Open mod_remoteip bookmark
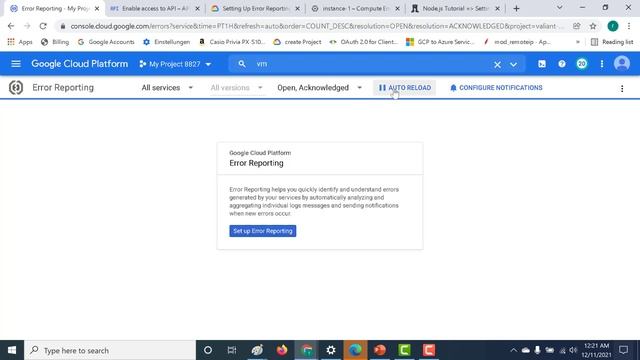The width and height of the screenshot is (640, 360). point(517,42)
